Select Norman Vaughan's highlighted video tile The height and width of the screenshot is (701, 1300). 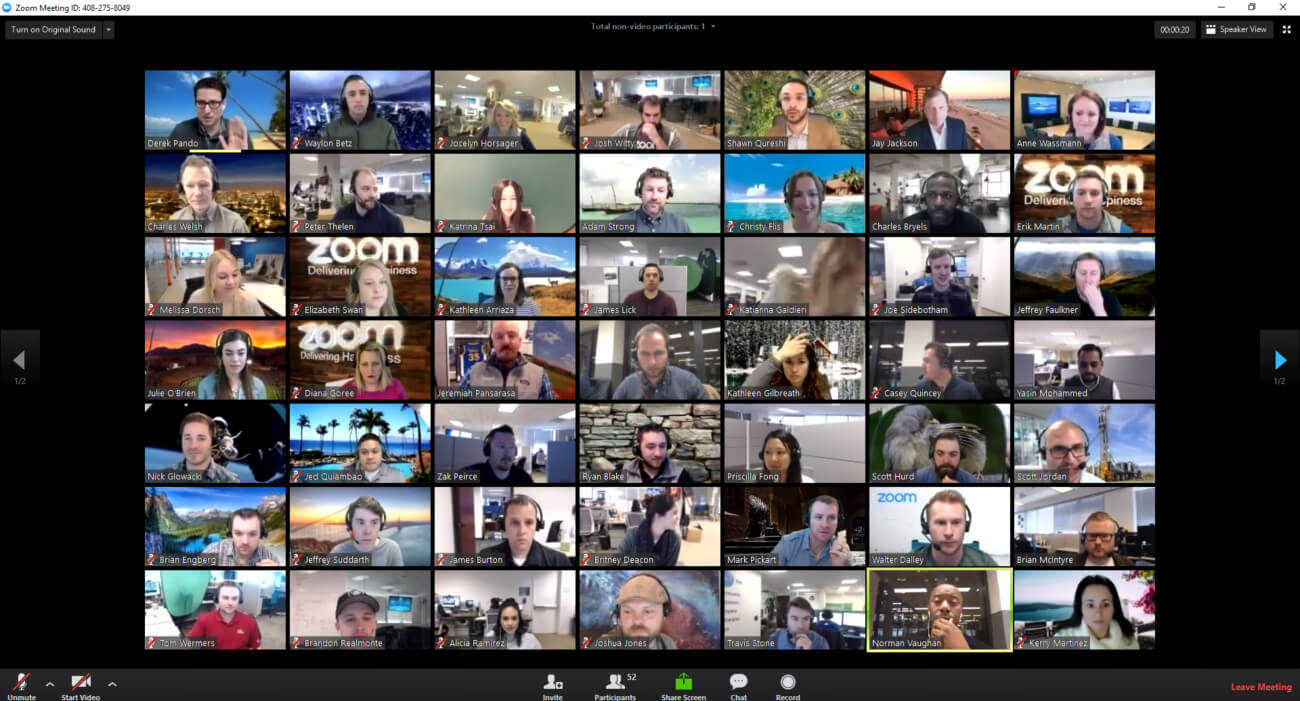(x=939, y=610)
